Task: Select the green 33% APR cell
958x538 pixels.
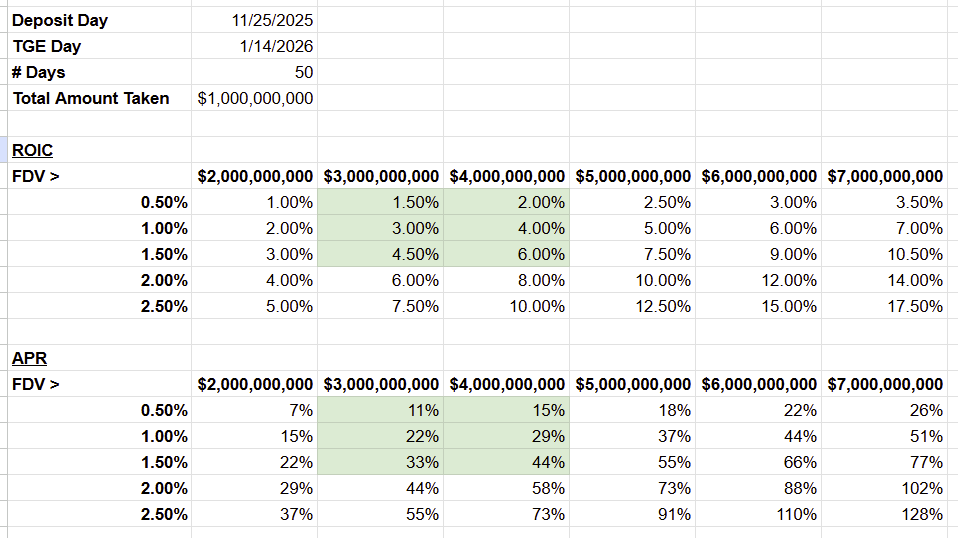Action: 423,462
